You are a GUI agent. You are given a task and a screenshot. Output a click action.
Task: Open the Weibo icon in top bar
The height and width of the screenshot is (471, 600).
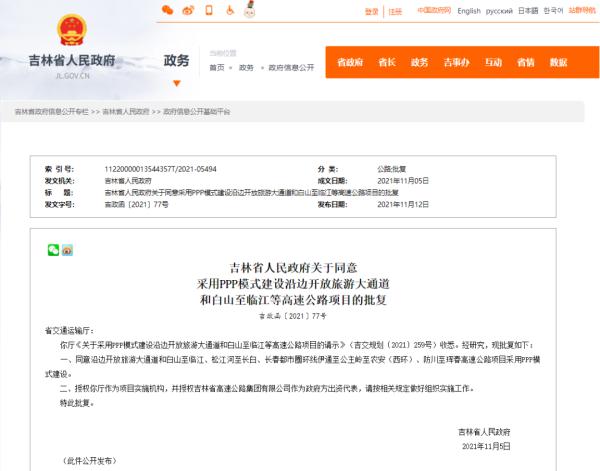tap(188, 10)
